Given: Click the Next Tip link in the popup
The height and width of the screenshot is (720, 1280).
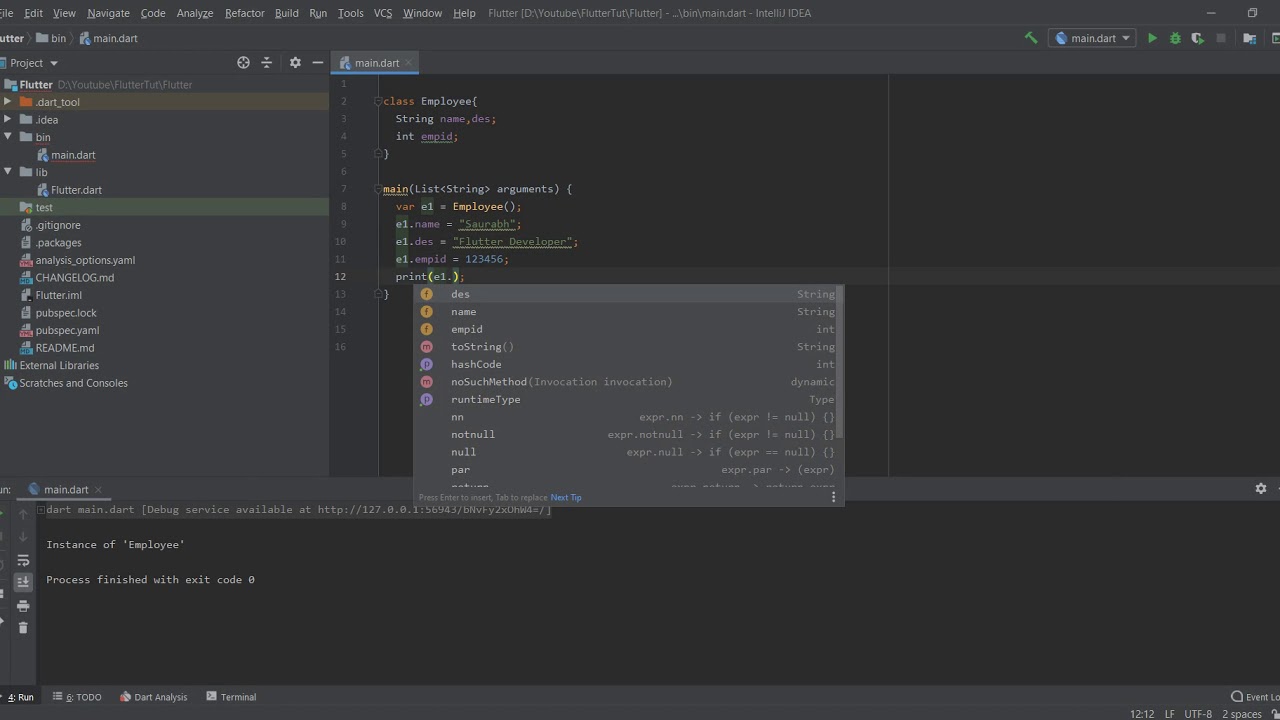Looking at the screenshot, I should pyautogui.click(x=566, y=498).
